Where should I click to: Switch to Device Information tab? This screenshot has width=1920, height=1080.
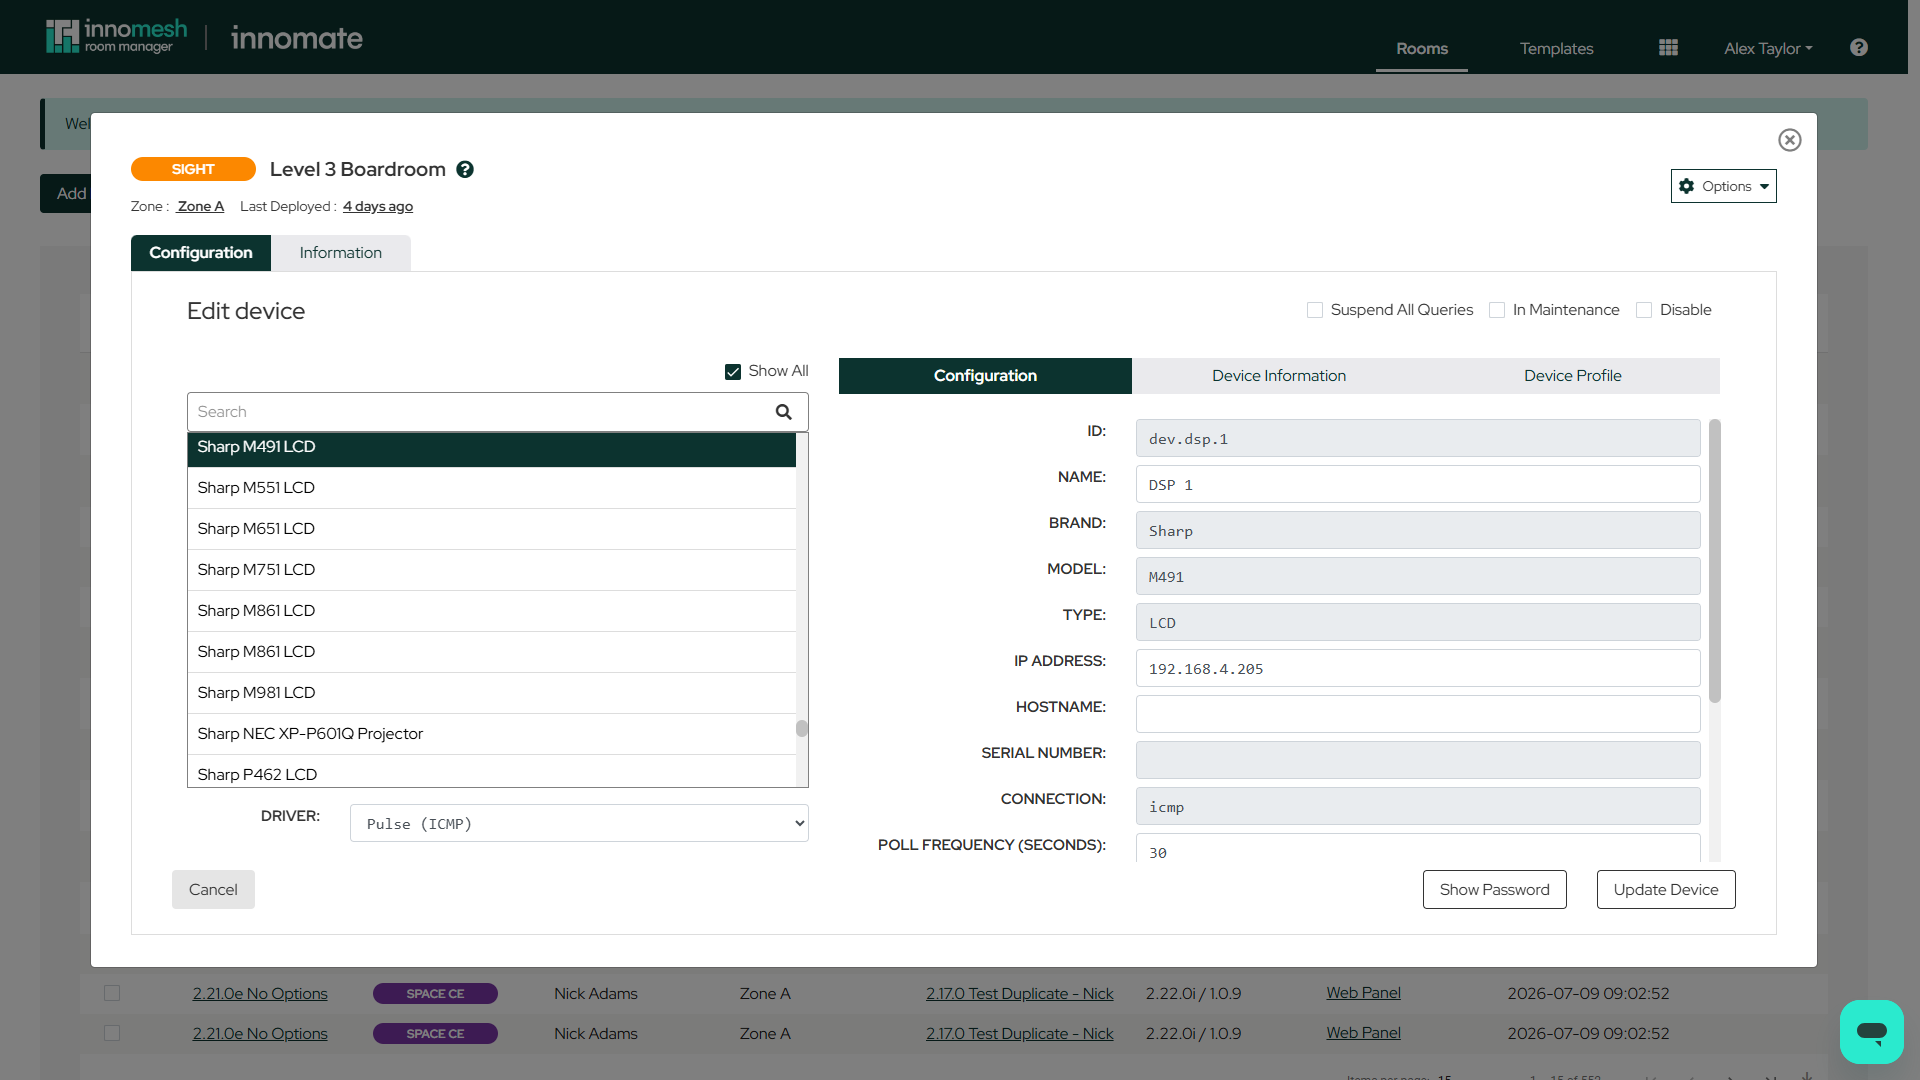1279,376
